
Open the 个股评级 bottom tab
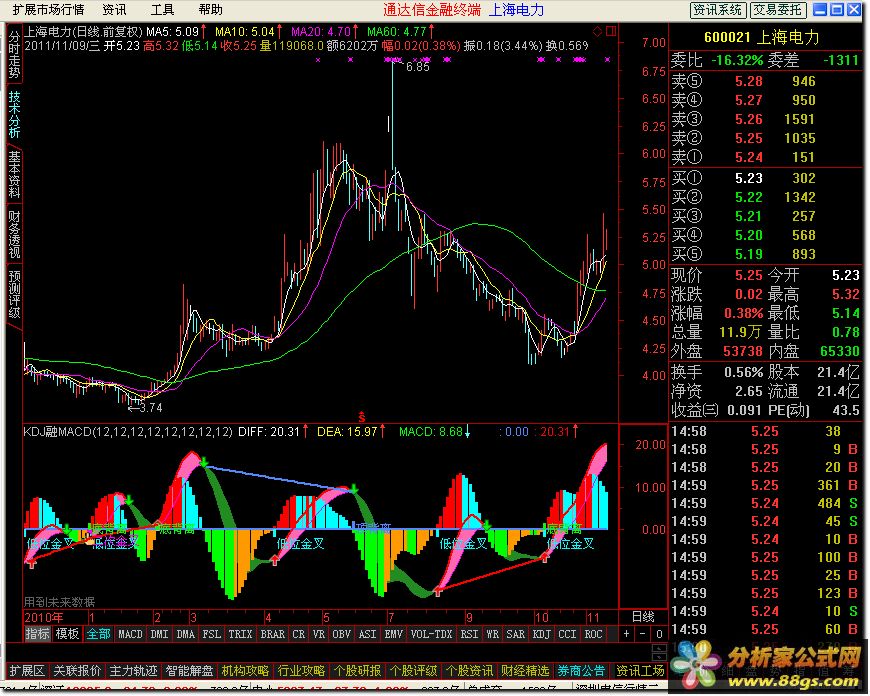[x=413, y=671]
